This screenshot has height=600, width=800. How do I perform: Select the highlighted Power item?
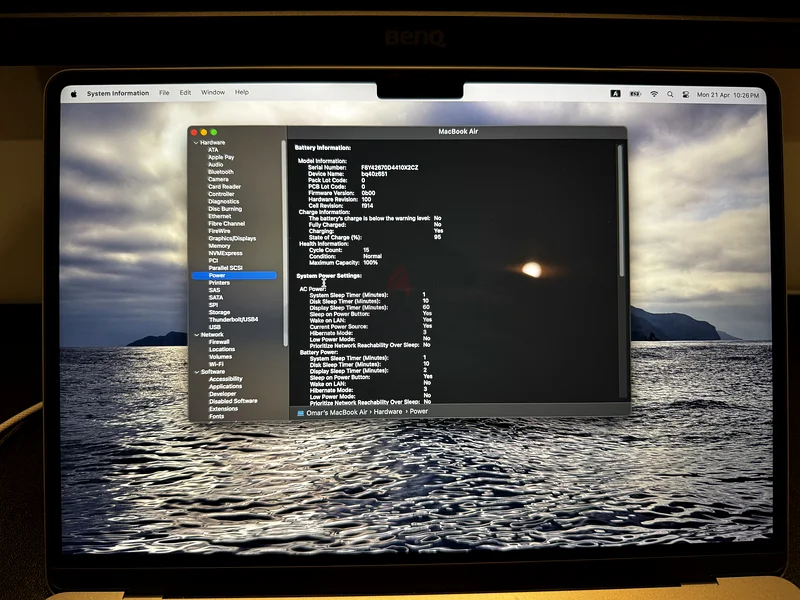pos(234,276)
